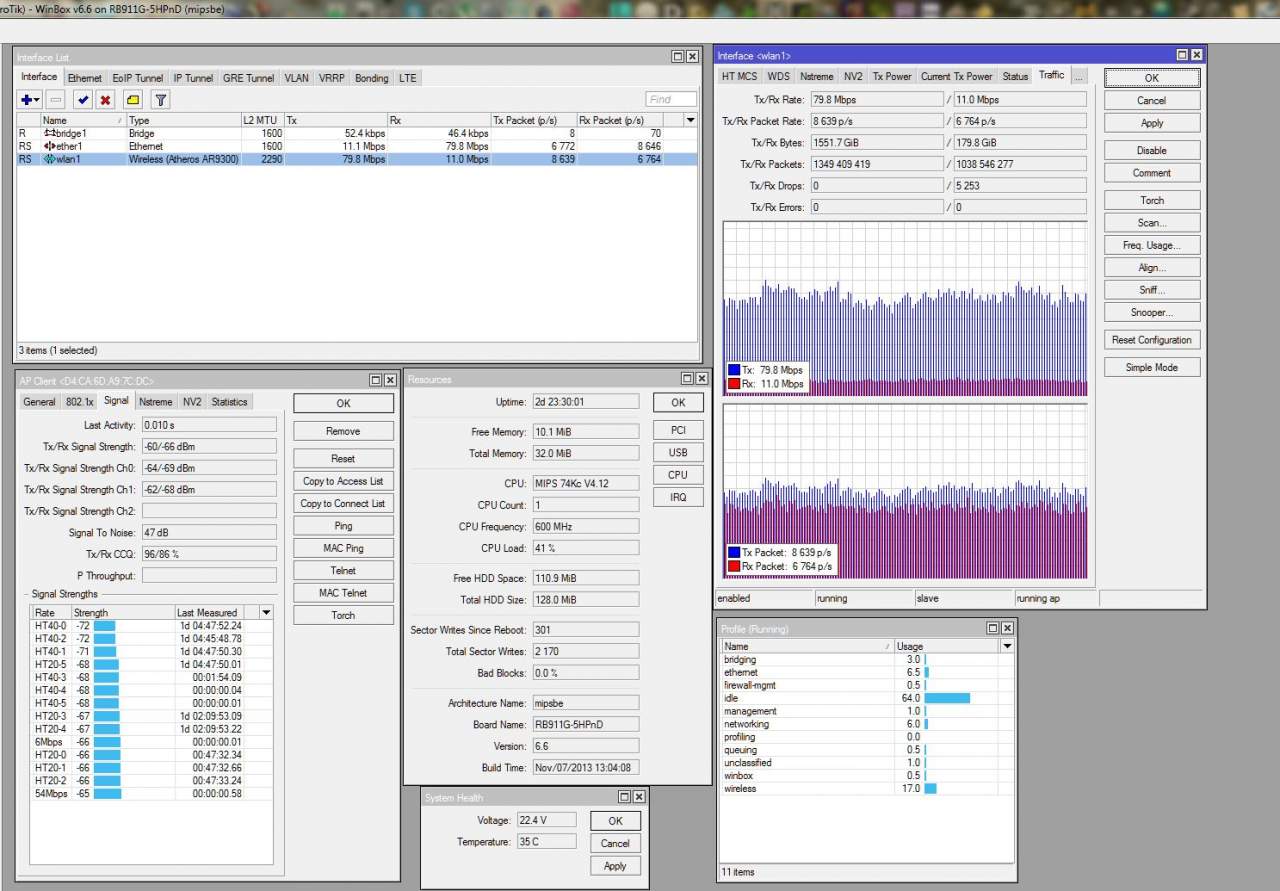Select the bridge1 interface icon in the list
Viewport: 1280px width, 891px height.
tap(49, 133)
